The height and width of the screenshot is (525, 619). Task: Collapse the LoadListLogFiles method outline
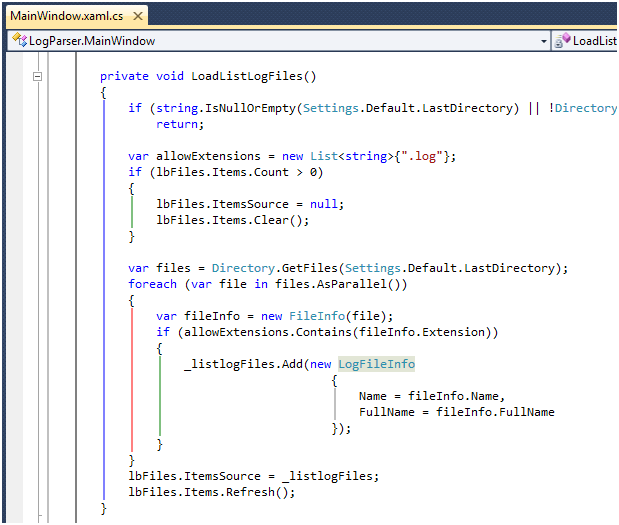tap(38, 76)
